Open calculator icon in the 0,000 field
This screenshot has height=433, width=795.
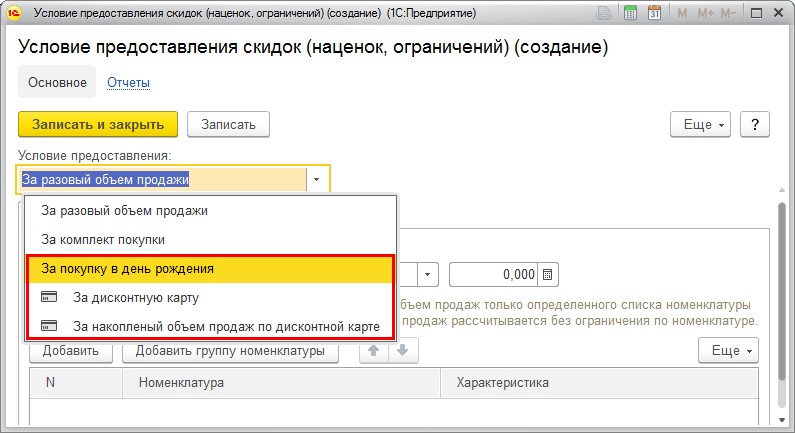tap(548, 275)
